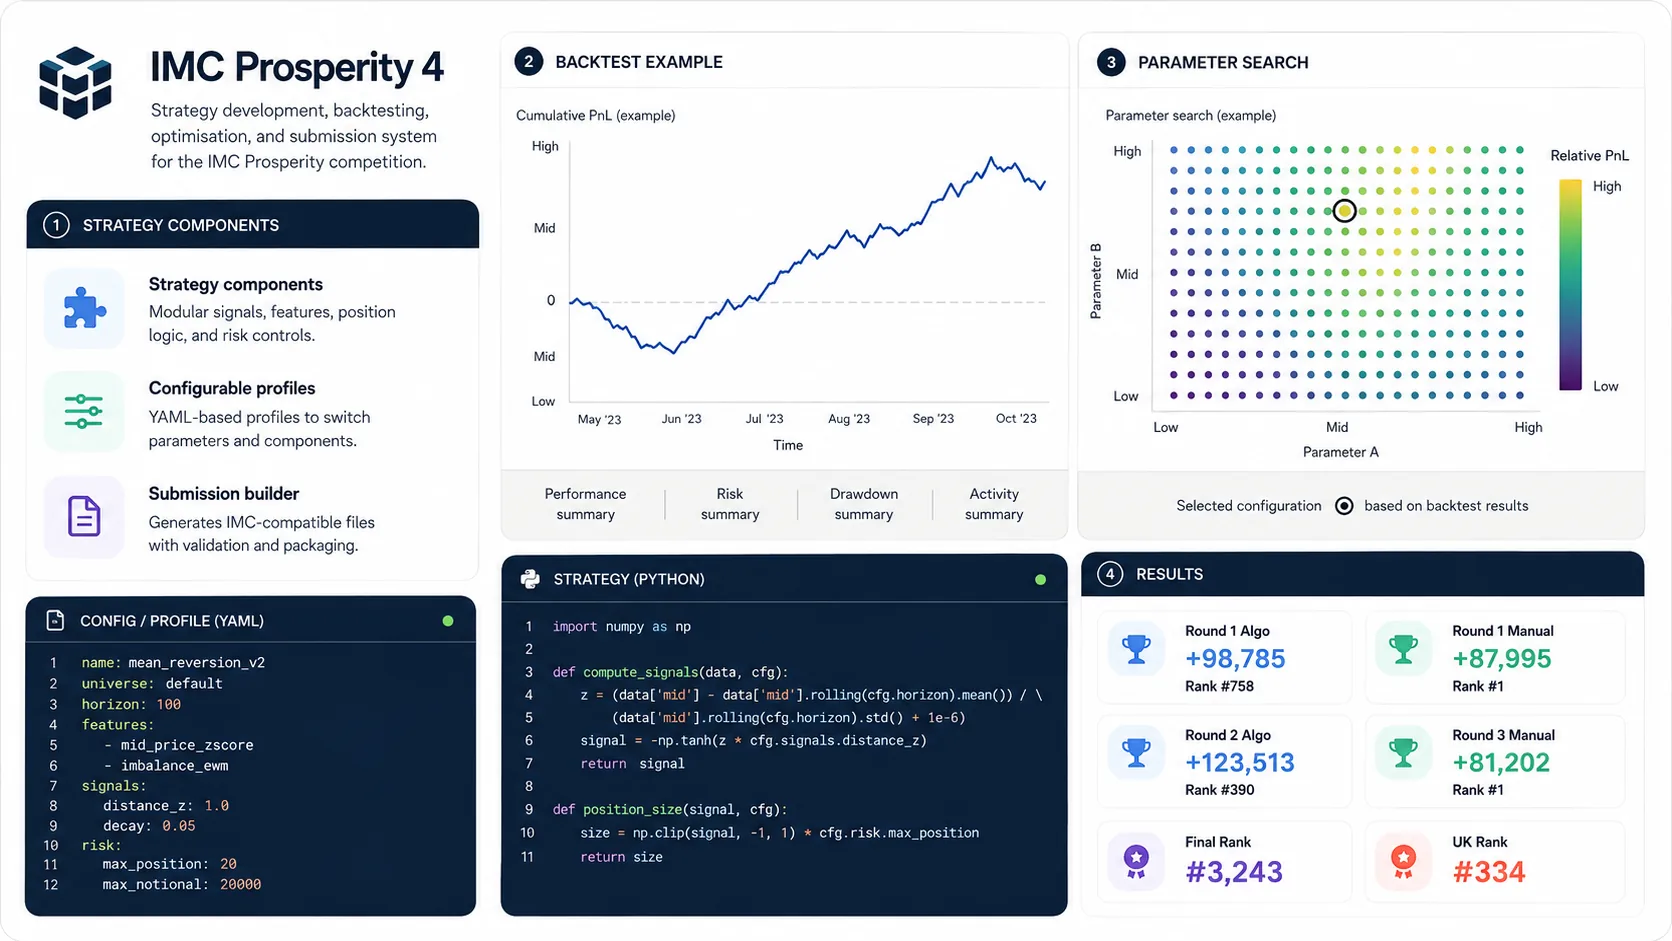Click the Rank #758 text
1672x941 pixels.
pos(1219,686)
